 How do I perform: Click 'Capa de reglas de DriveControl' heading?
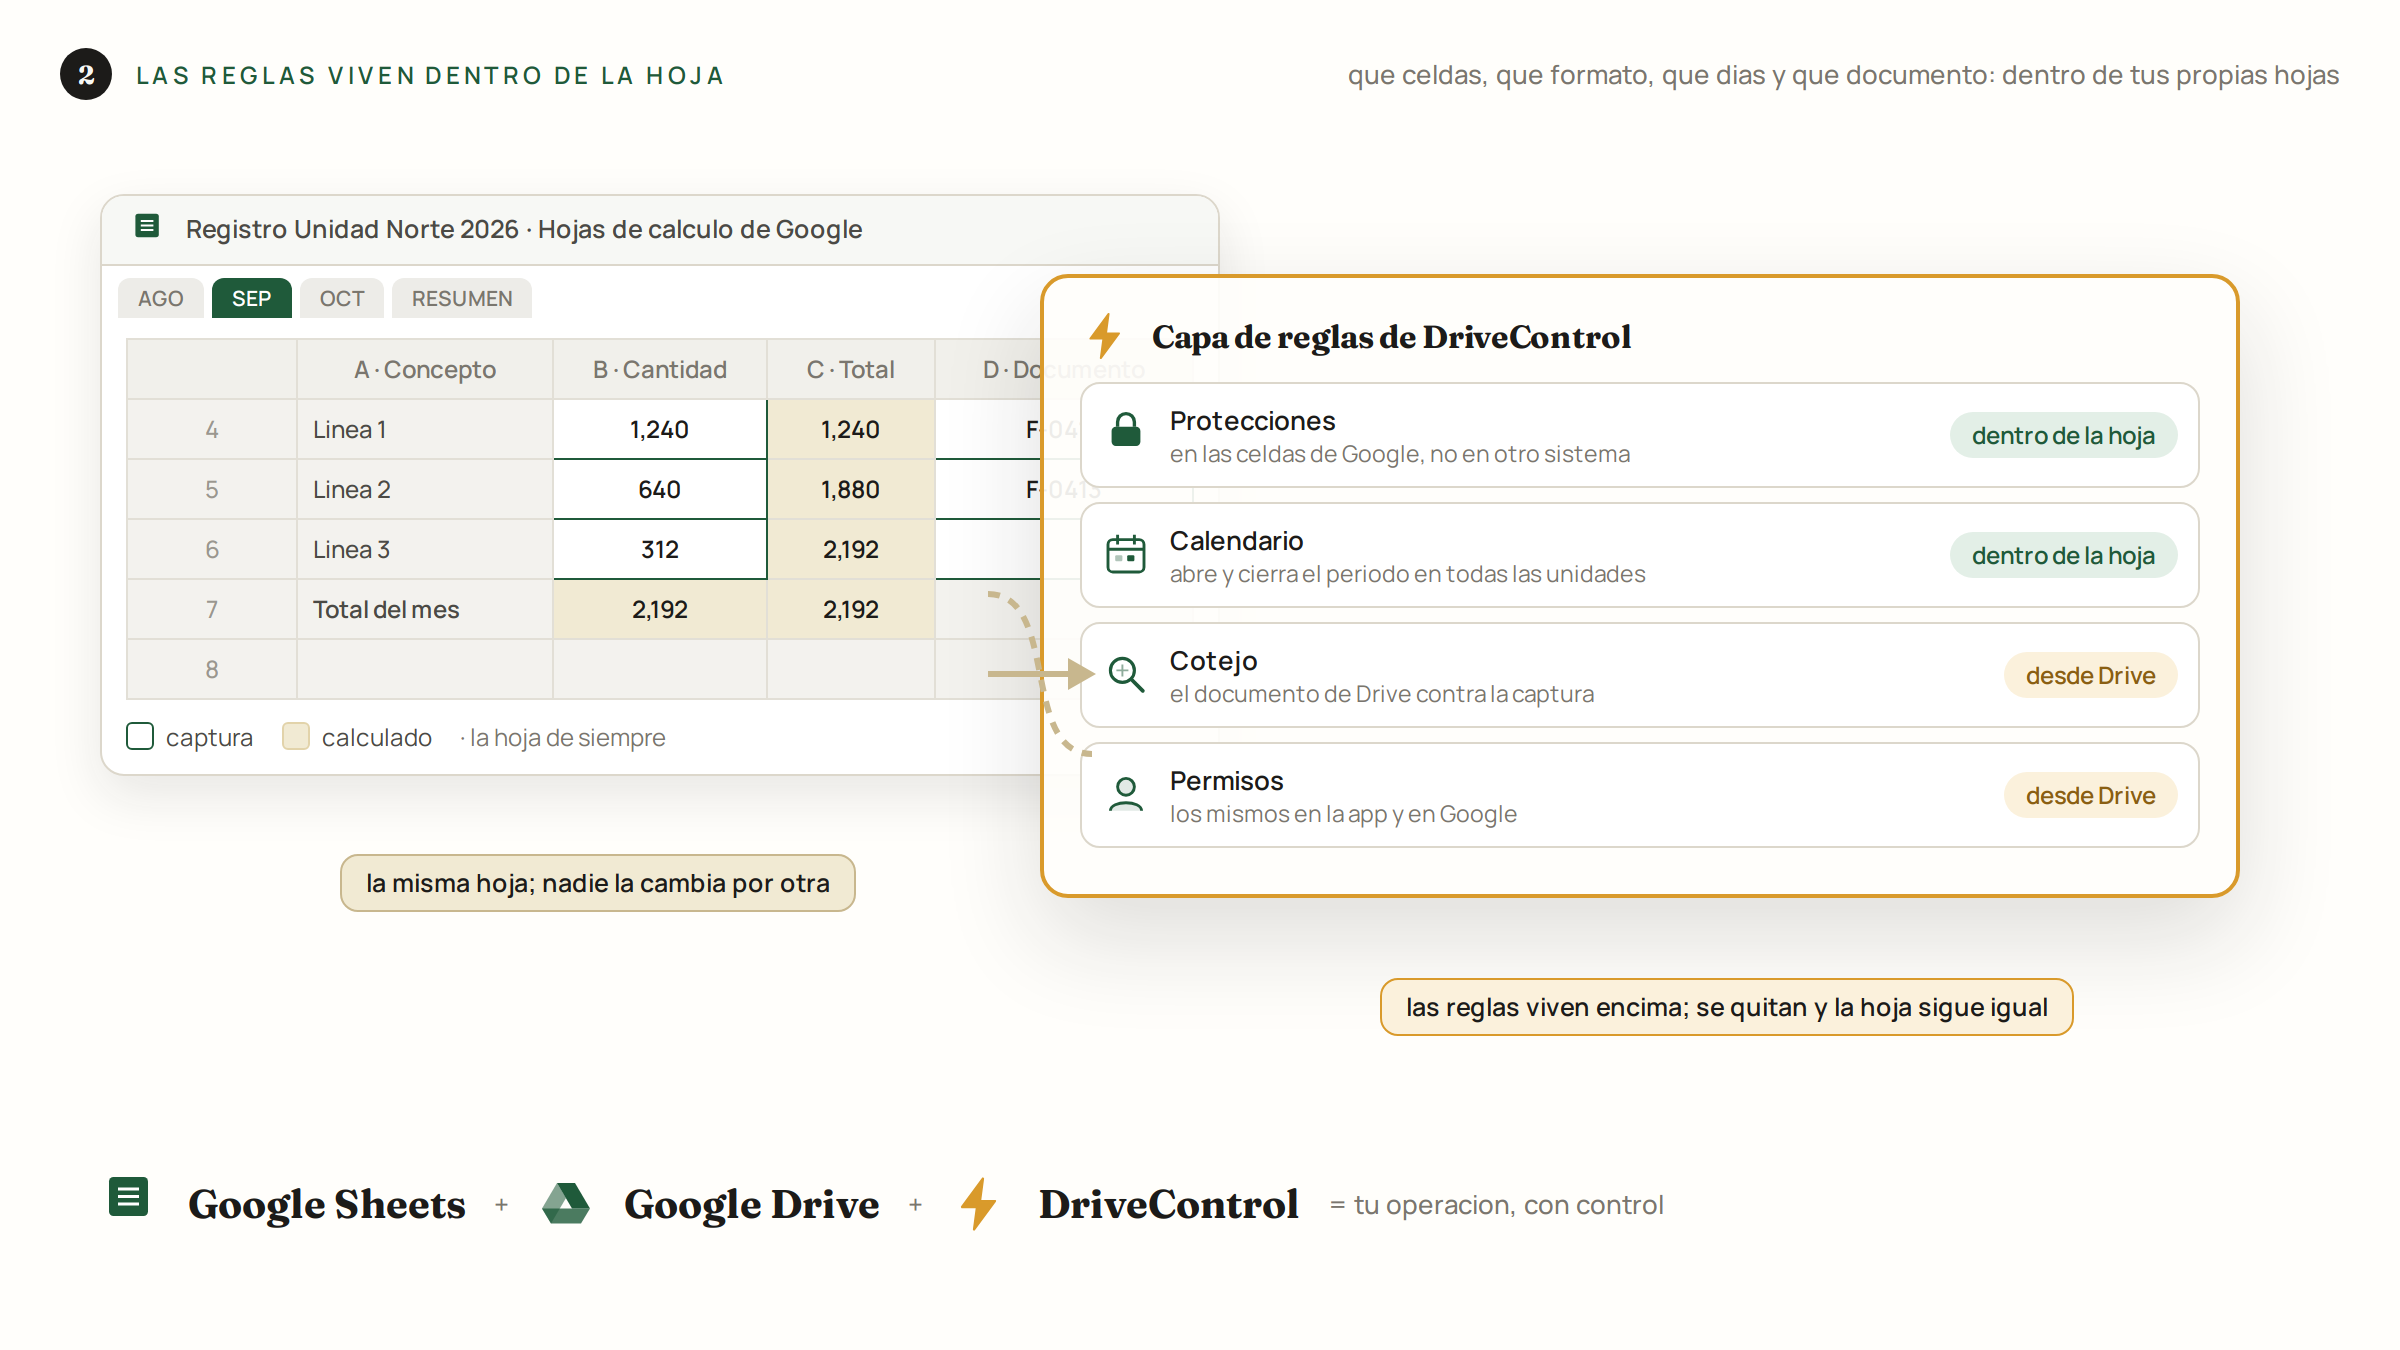(1391, 337)
